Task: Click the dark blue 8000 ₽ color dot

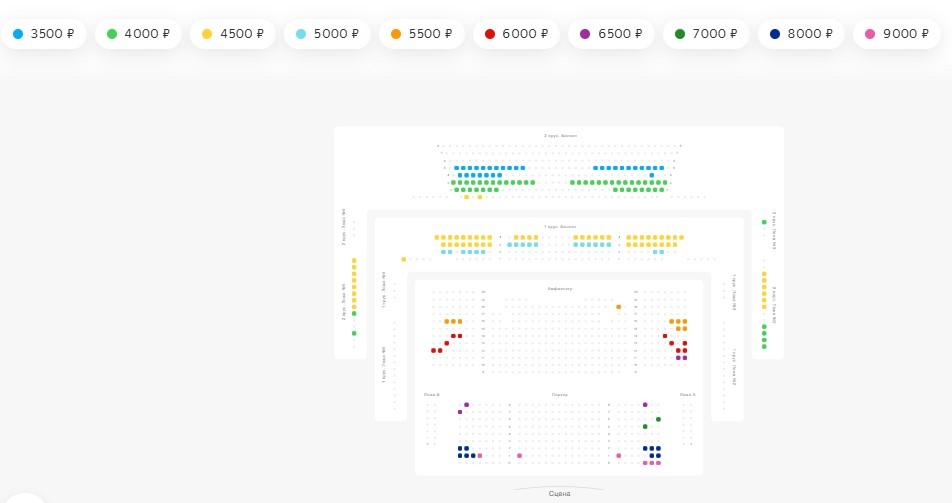Action: coord(775,34)
